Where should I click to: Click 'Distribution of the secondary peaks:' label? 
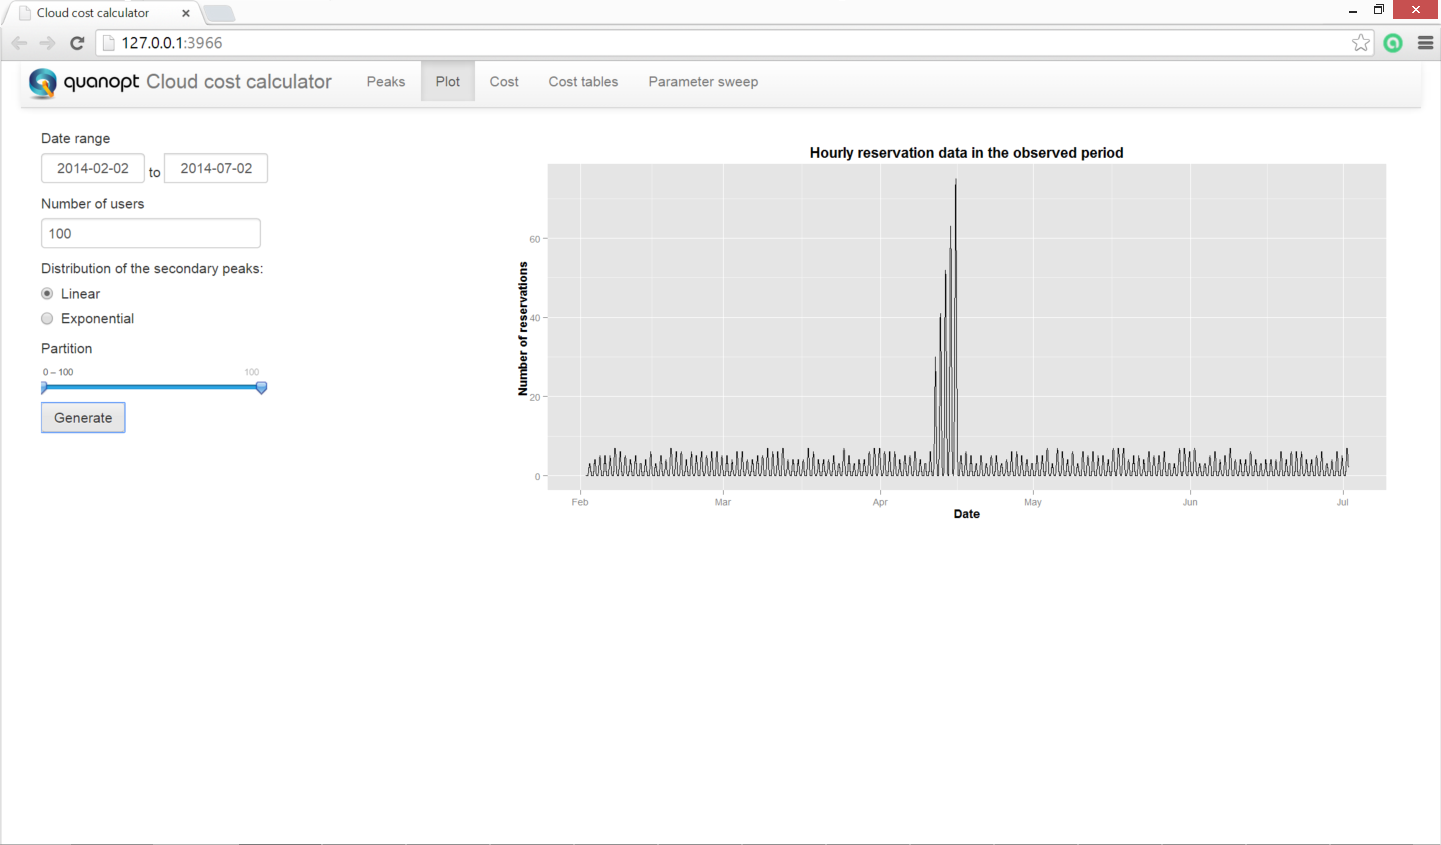pyautogui.click(x=152, y=269)
